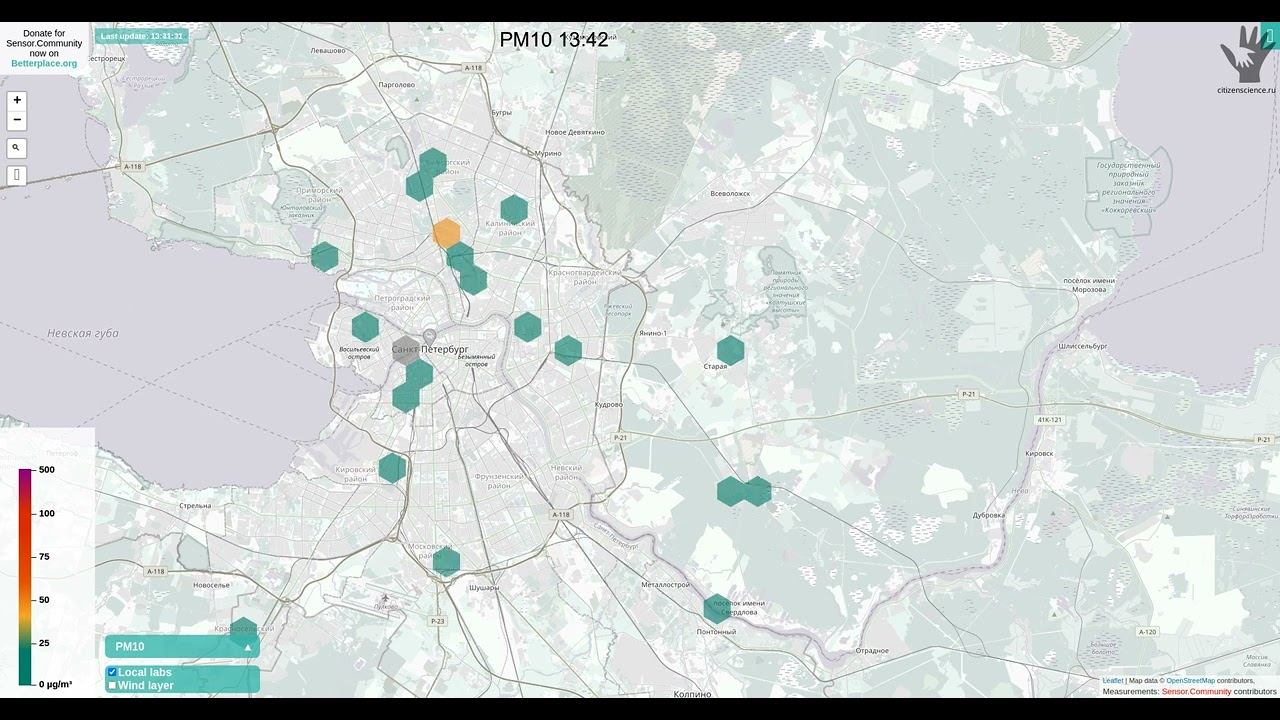Open the map search magnifier button
This screenshot has width=1280, height=720.
click(x=17, y=148)
